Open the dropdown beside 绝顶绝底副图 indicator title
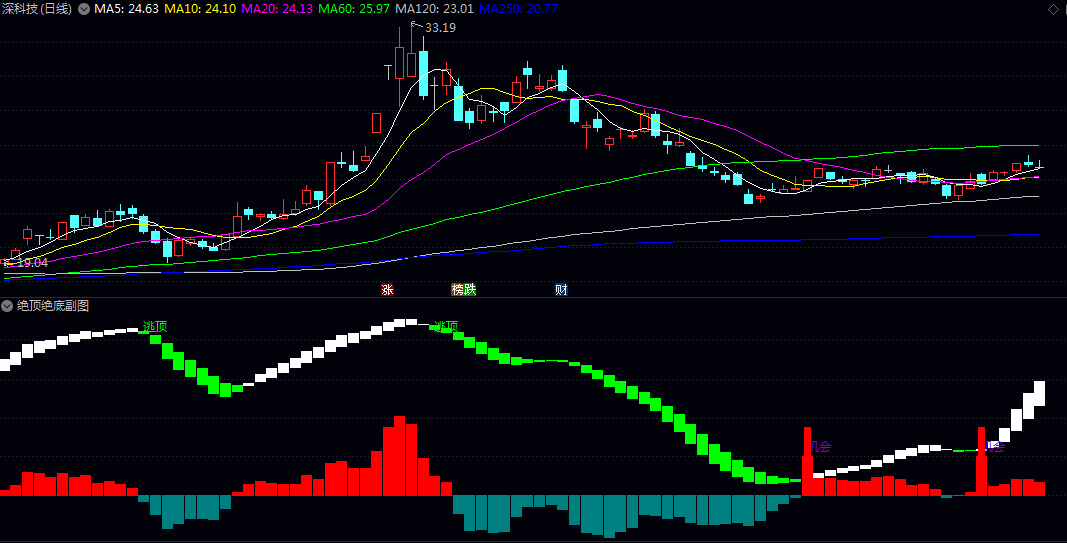This screenshot has width=1067, height=543. (x=7, y=306)
